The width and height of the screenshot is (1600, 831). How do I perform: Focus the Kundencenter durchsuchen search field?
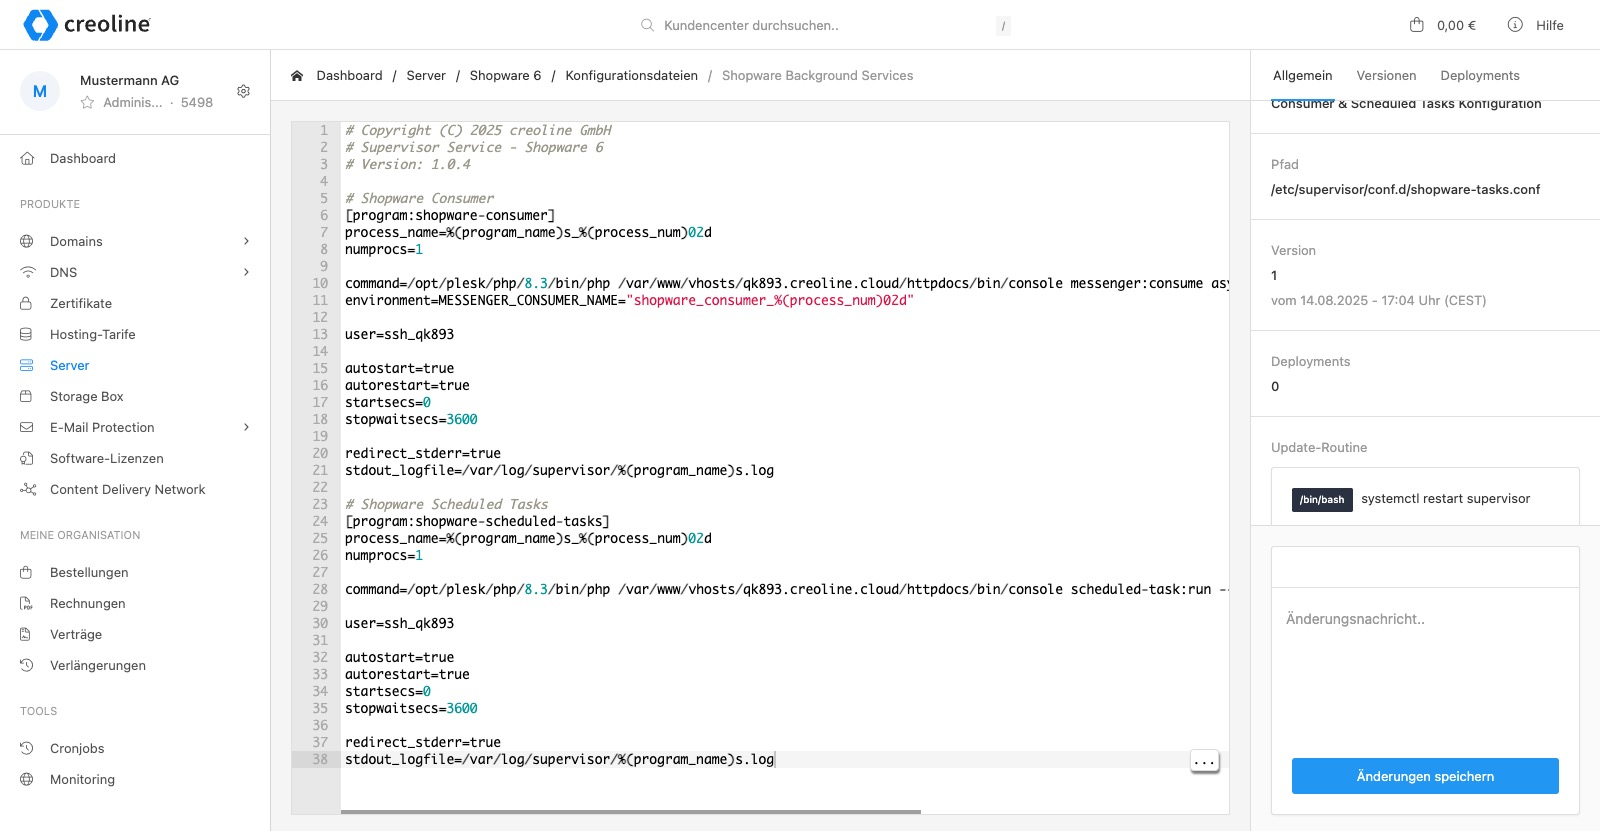825,25
